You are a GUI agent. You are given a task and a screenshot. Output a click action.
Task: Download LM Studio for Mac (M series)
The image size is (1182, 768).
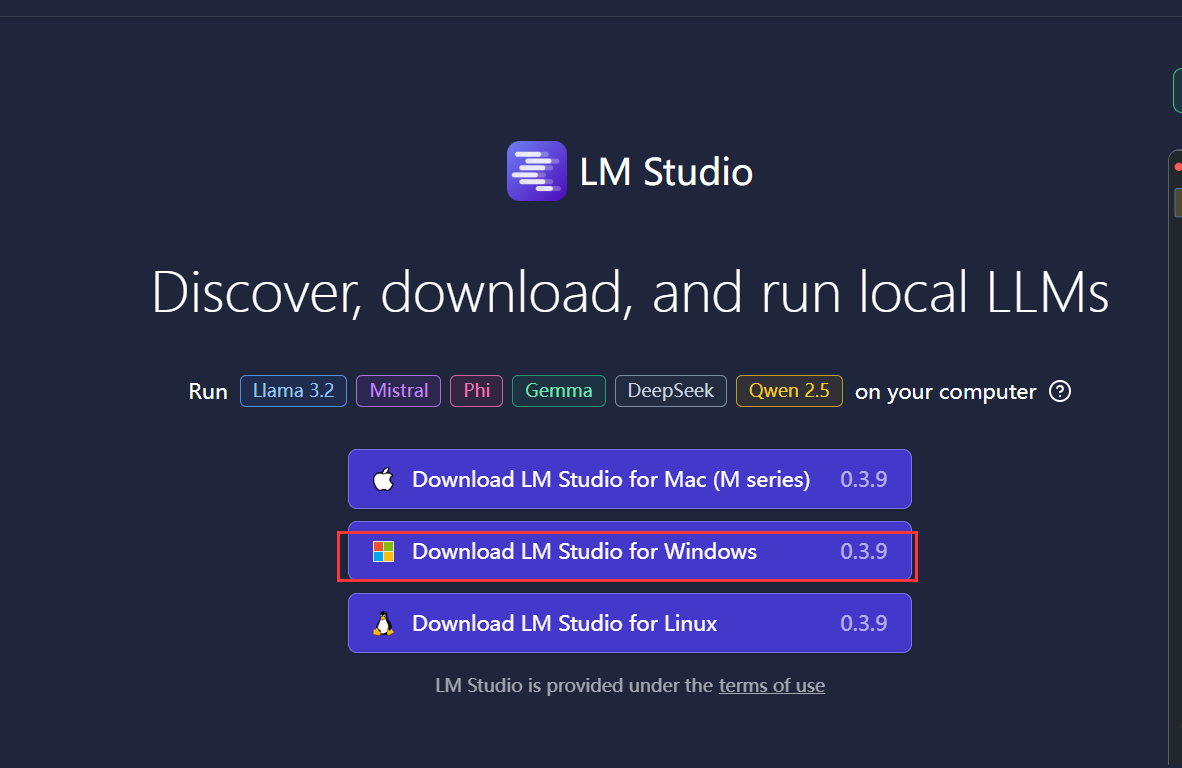[x=629, y=479]
